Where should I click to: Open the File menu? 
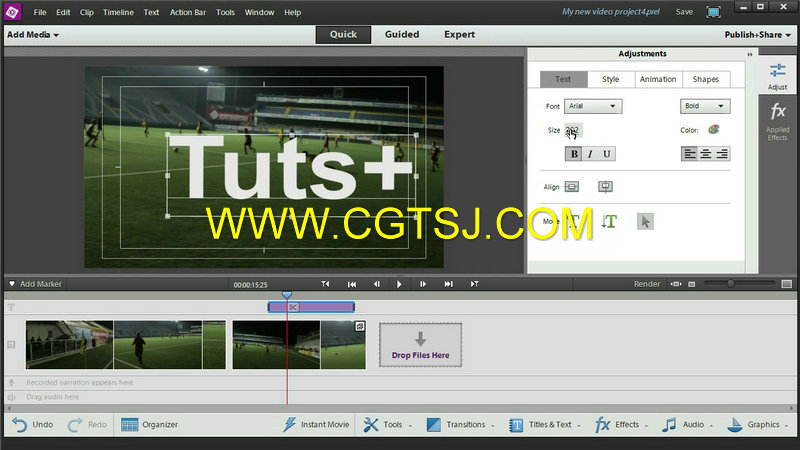(40, 12)
